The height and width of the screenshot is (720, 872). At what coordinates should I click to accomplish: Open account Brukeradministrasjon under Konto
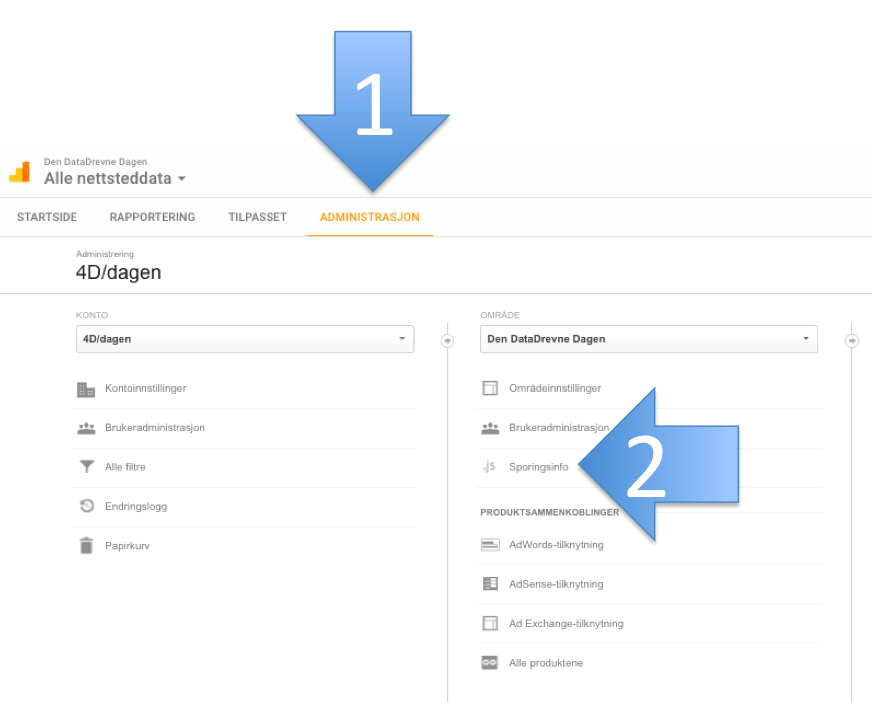pyautogui.click(x=155, y=428)
